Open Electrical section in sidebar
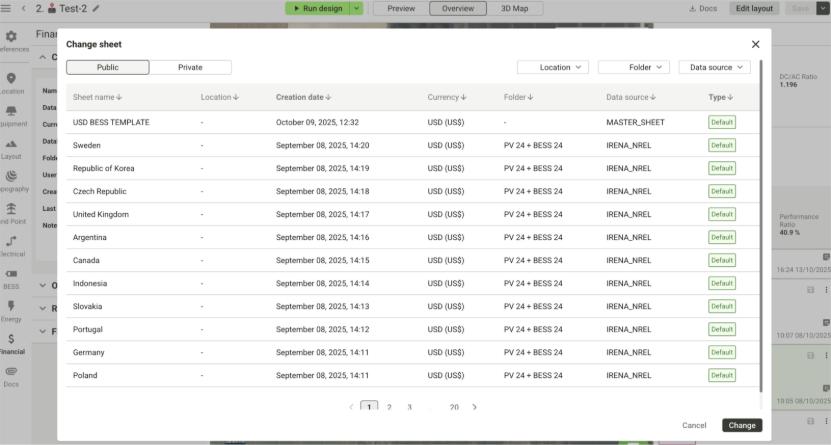The height and width of the screenshot is (445, 831). [11, 246]
